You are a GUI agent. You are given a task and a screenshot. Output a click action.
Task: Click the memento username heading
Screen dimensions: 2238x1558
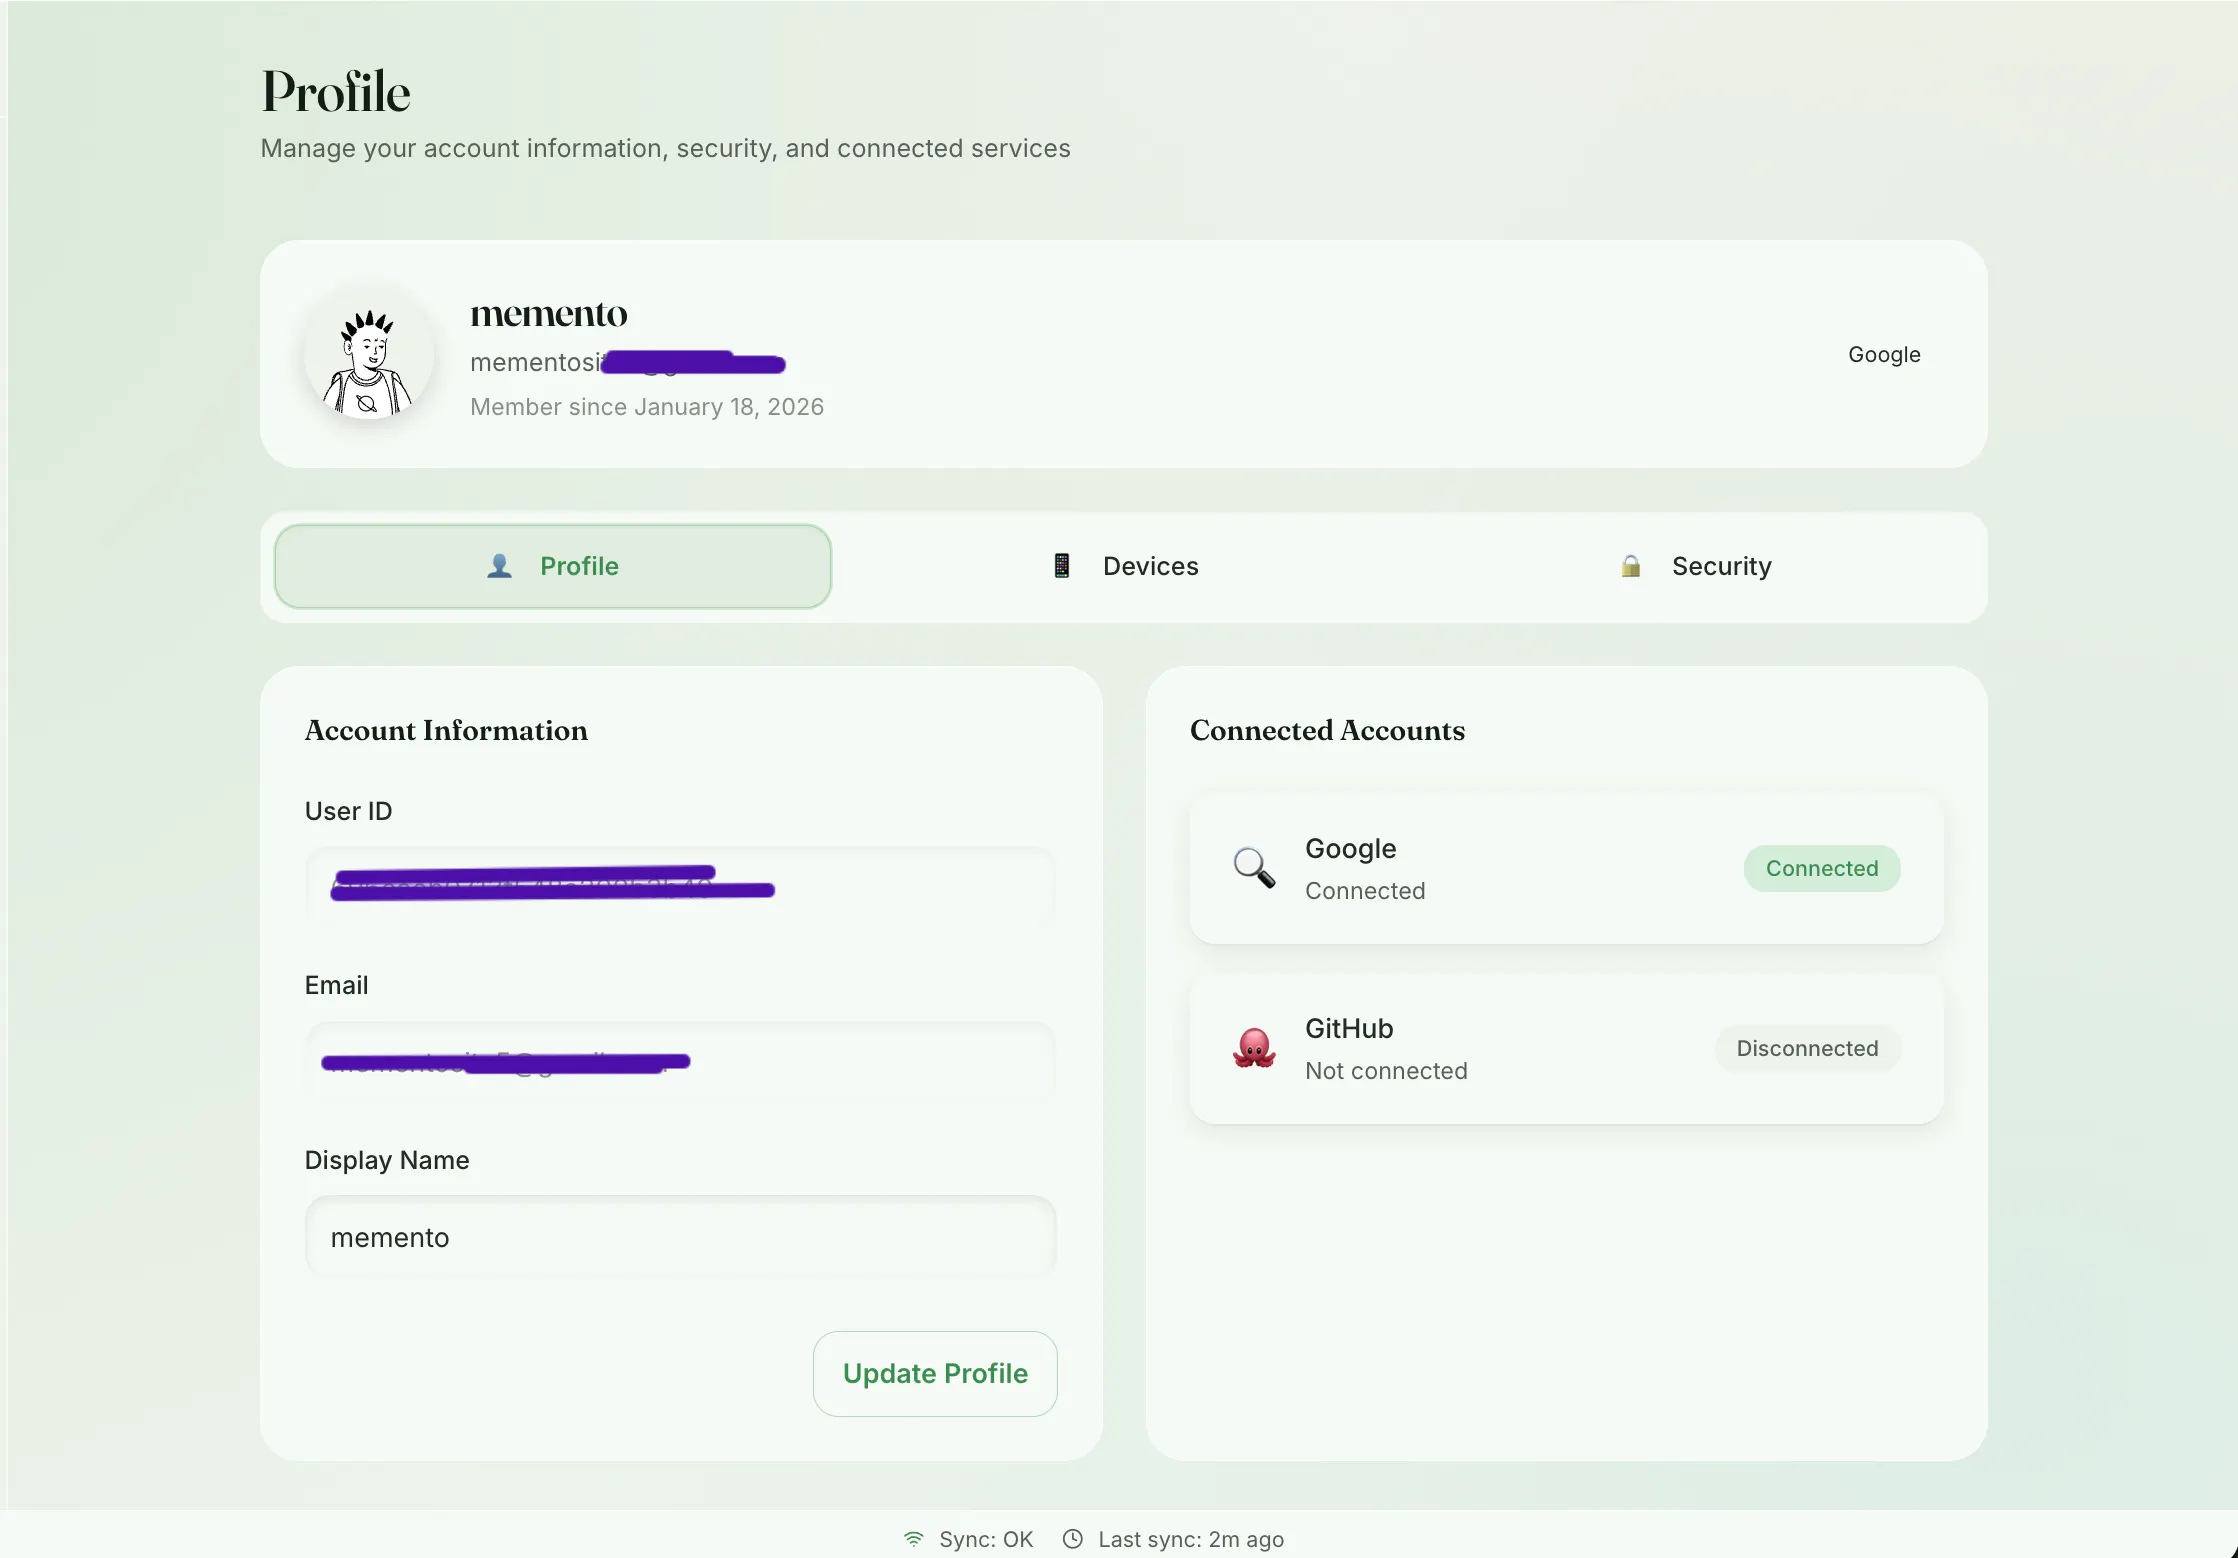[x=549, y=314]
